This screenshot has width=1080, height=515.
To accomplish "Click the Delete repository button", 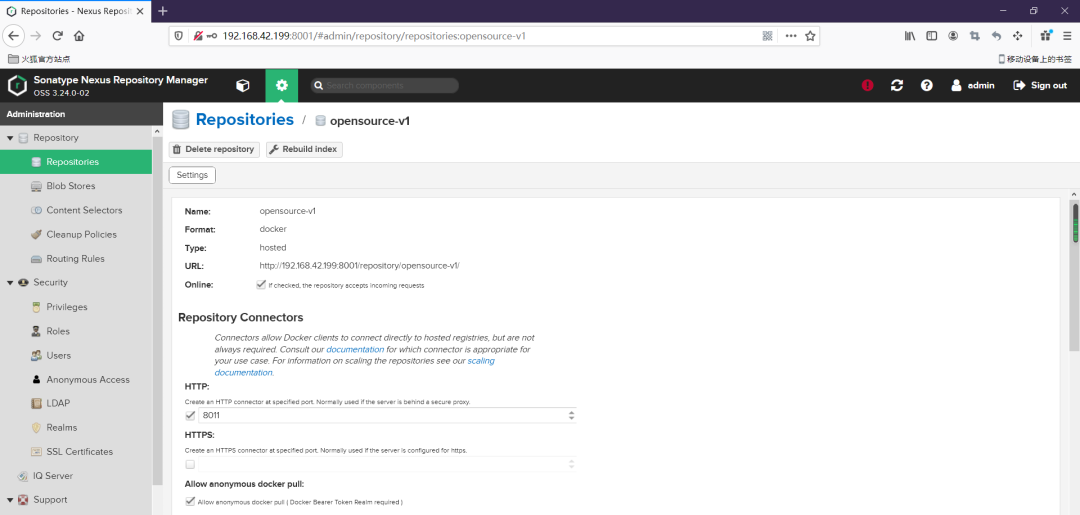I will pyautogui.click(x=214, y=149).
